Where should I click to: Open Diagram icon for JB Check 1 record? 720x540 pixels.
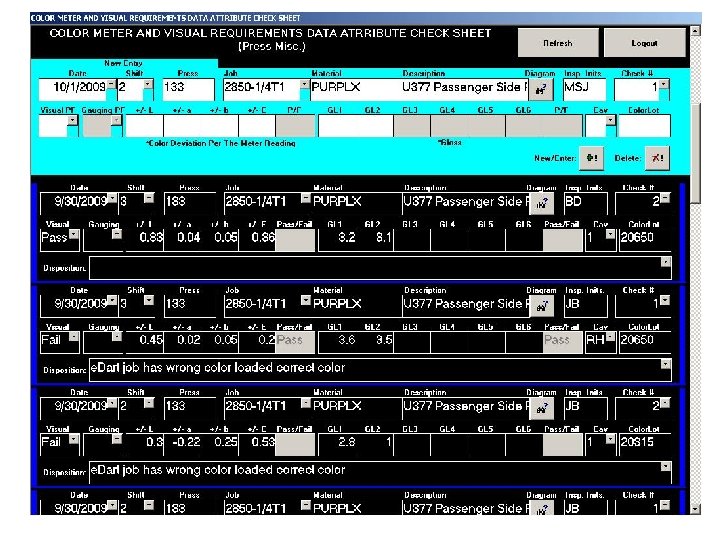[541, 305]
